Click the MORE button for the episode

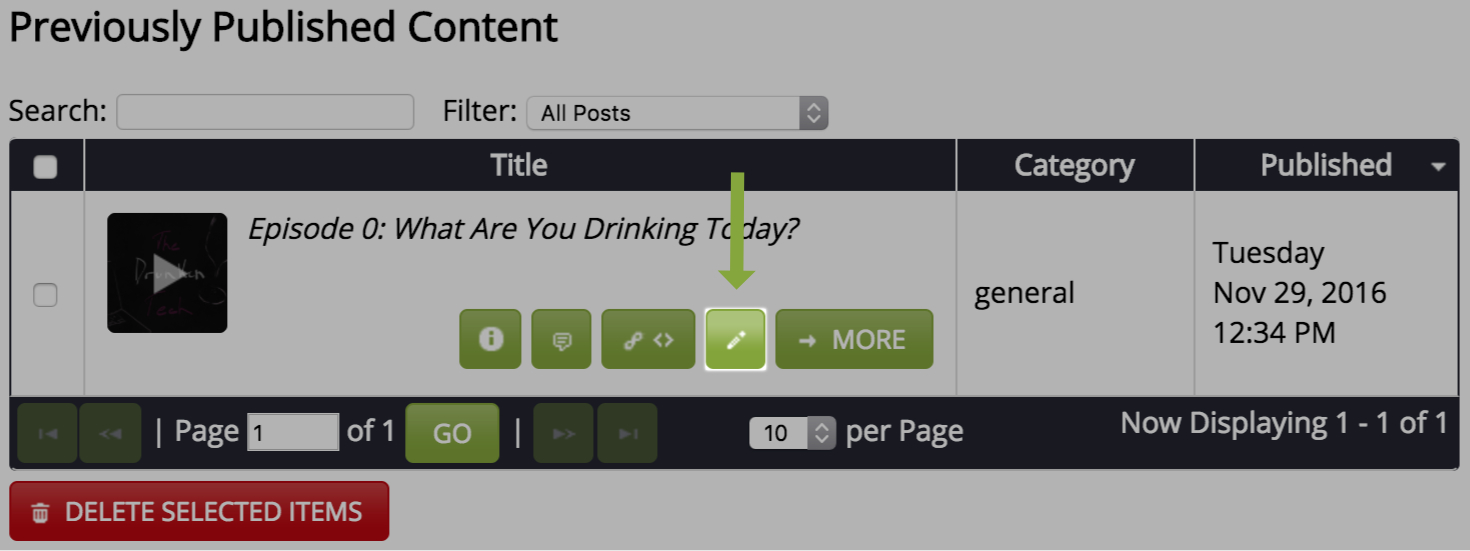click(x=854, y=339)
